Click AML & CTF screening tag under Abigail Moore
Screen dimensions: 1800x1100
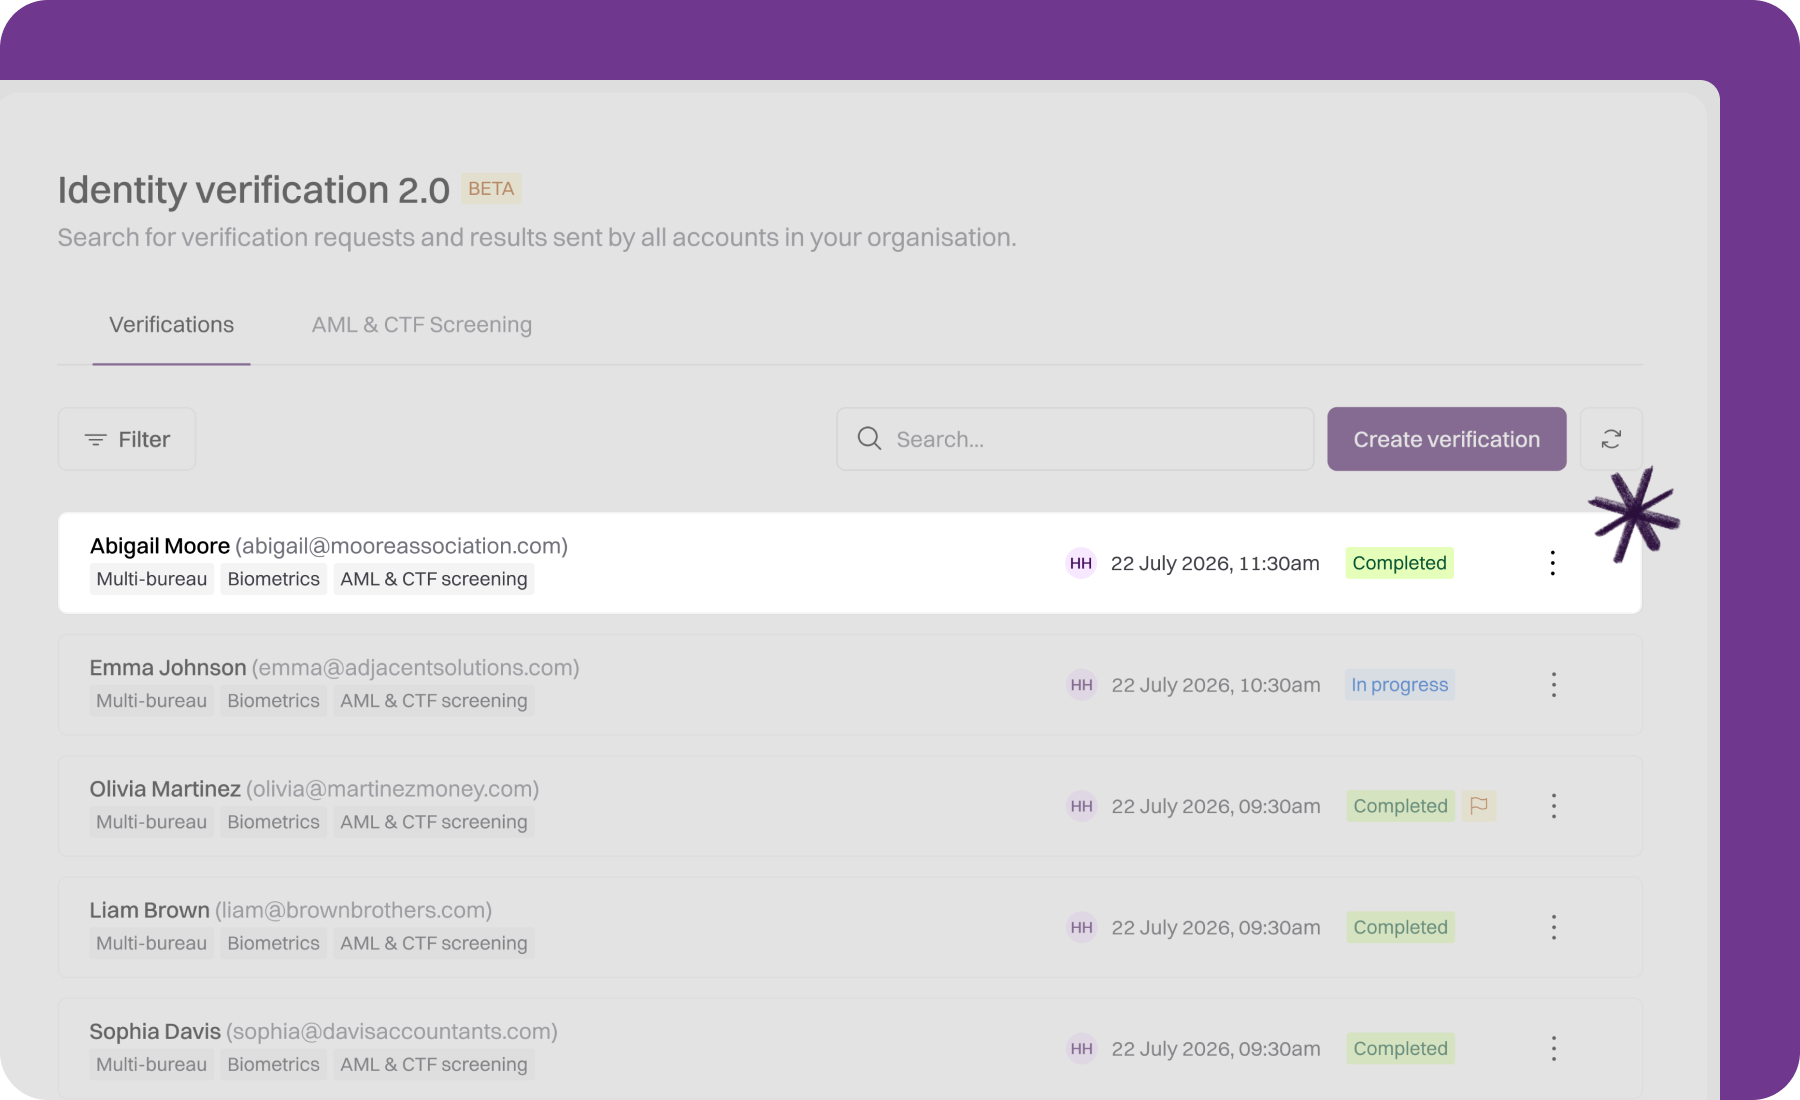click(433, 579)
